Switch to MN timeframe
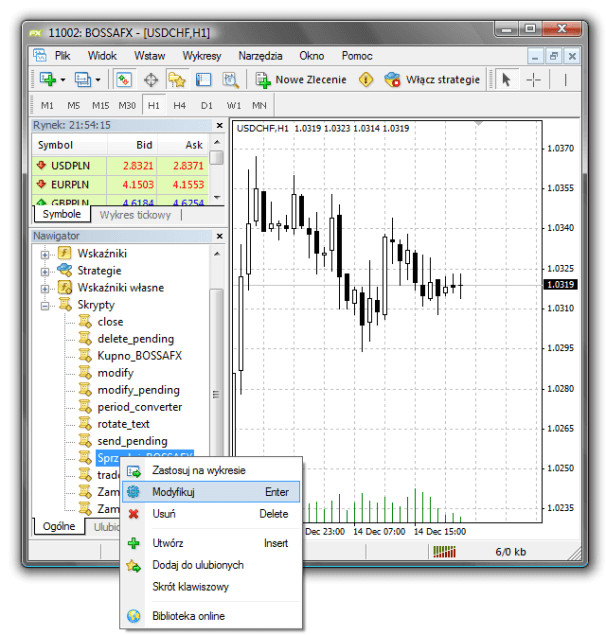606x635 pixels. point(259,106)
